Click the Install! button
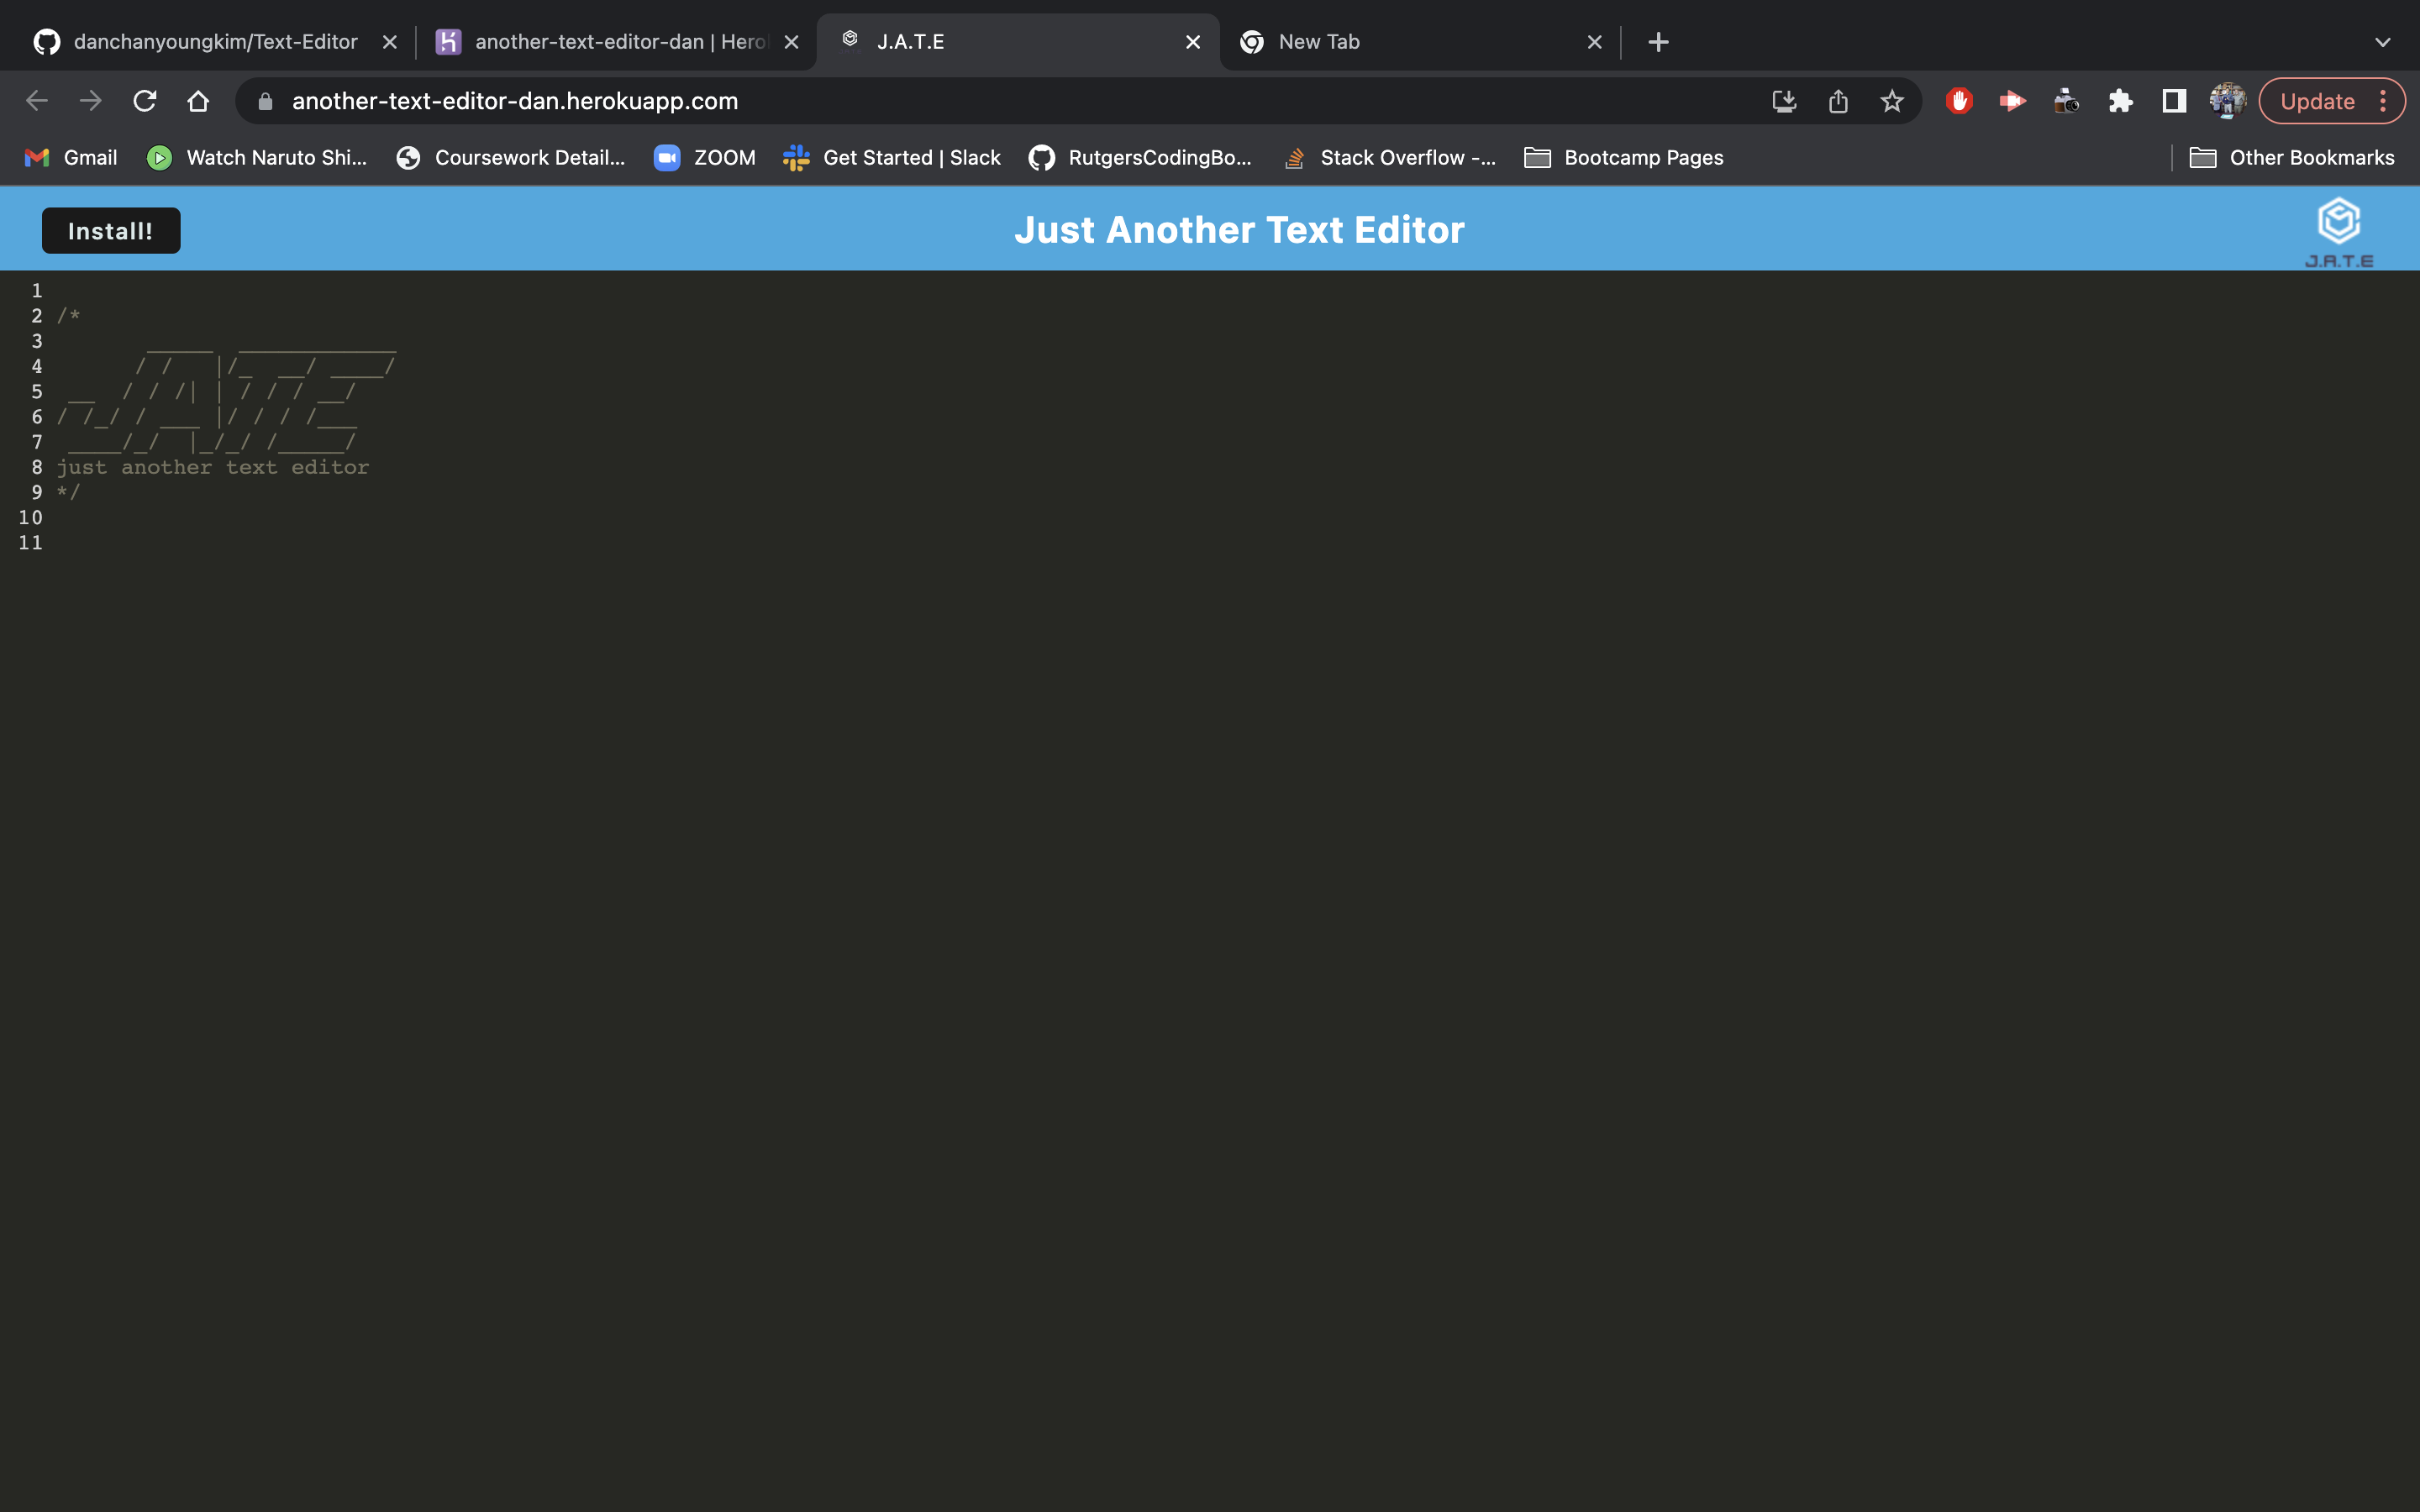Screen dimensions: 2420x1512 110,231
